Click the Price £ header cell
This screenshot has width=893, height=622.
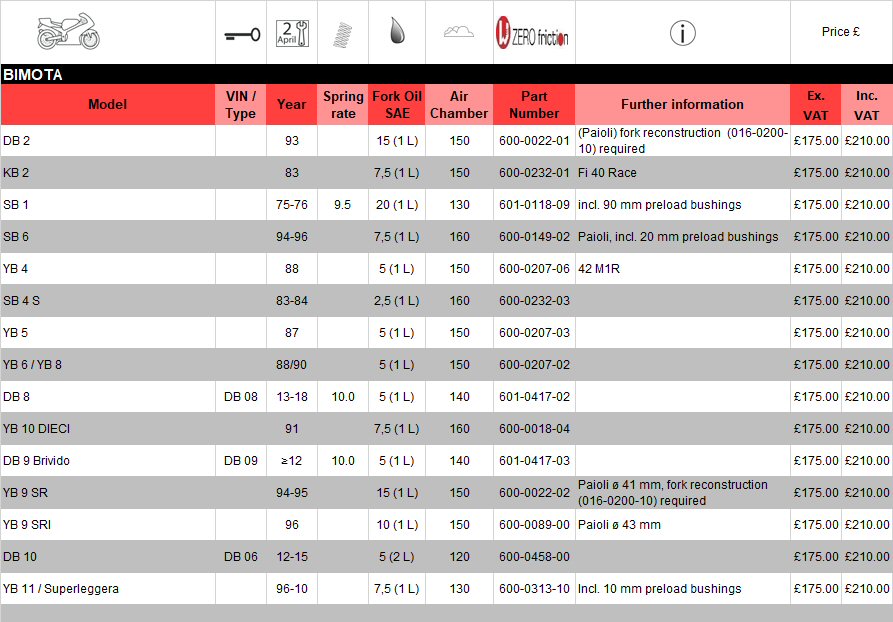[x=841, y=32]
